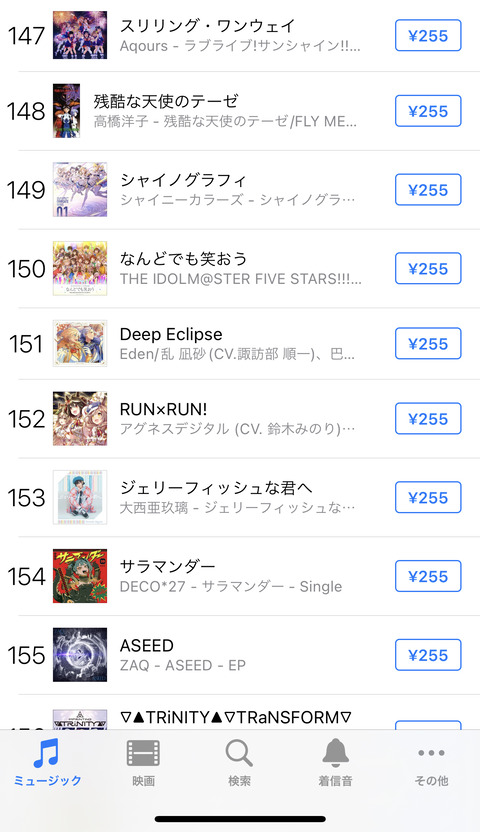Open the ASEED album cover thumbnail

click(80, 655)
